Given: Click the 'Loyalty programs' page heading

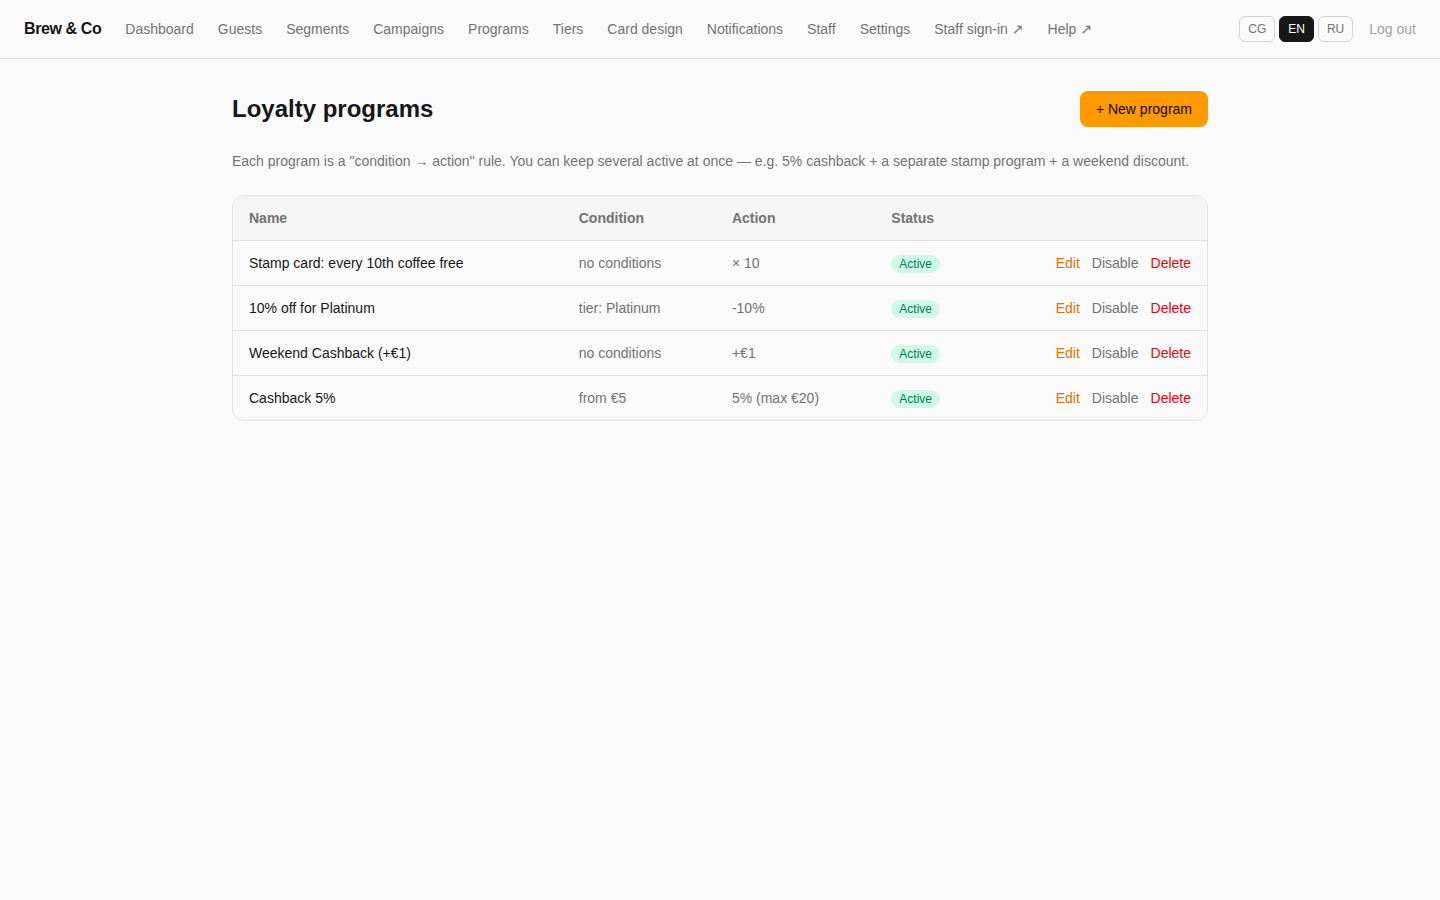Looking at the screenshot, I should [x=333, y=109].
